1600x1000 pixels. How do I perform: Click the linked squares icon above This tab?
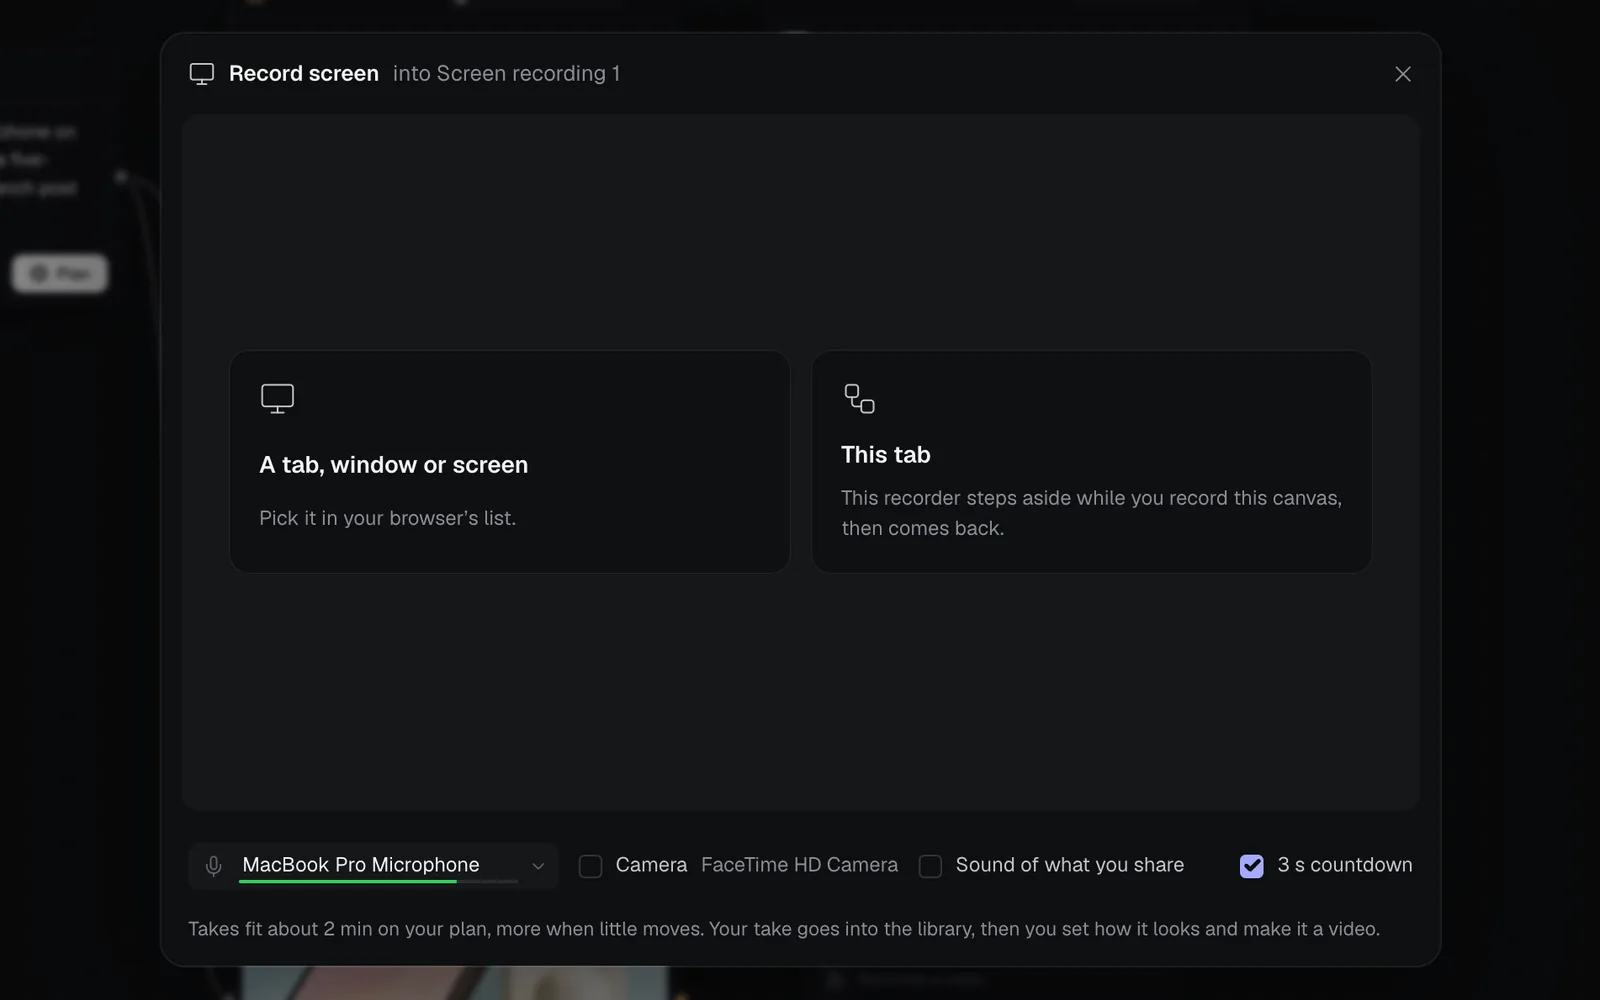click(859, 398)
